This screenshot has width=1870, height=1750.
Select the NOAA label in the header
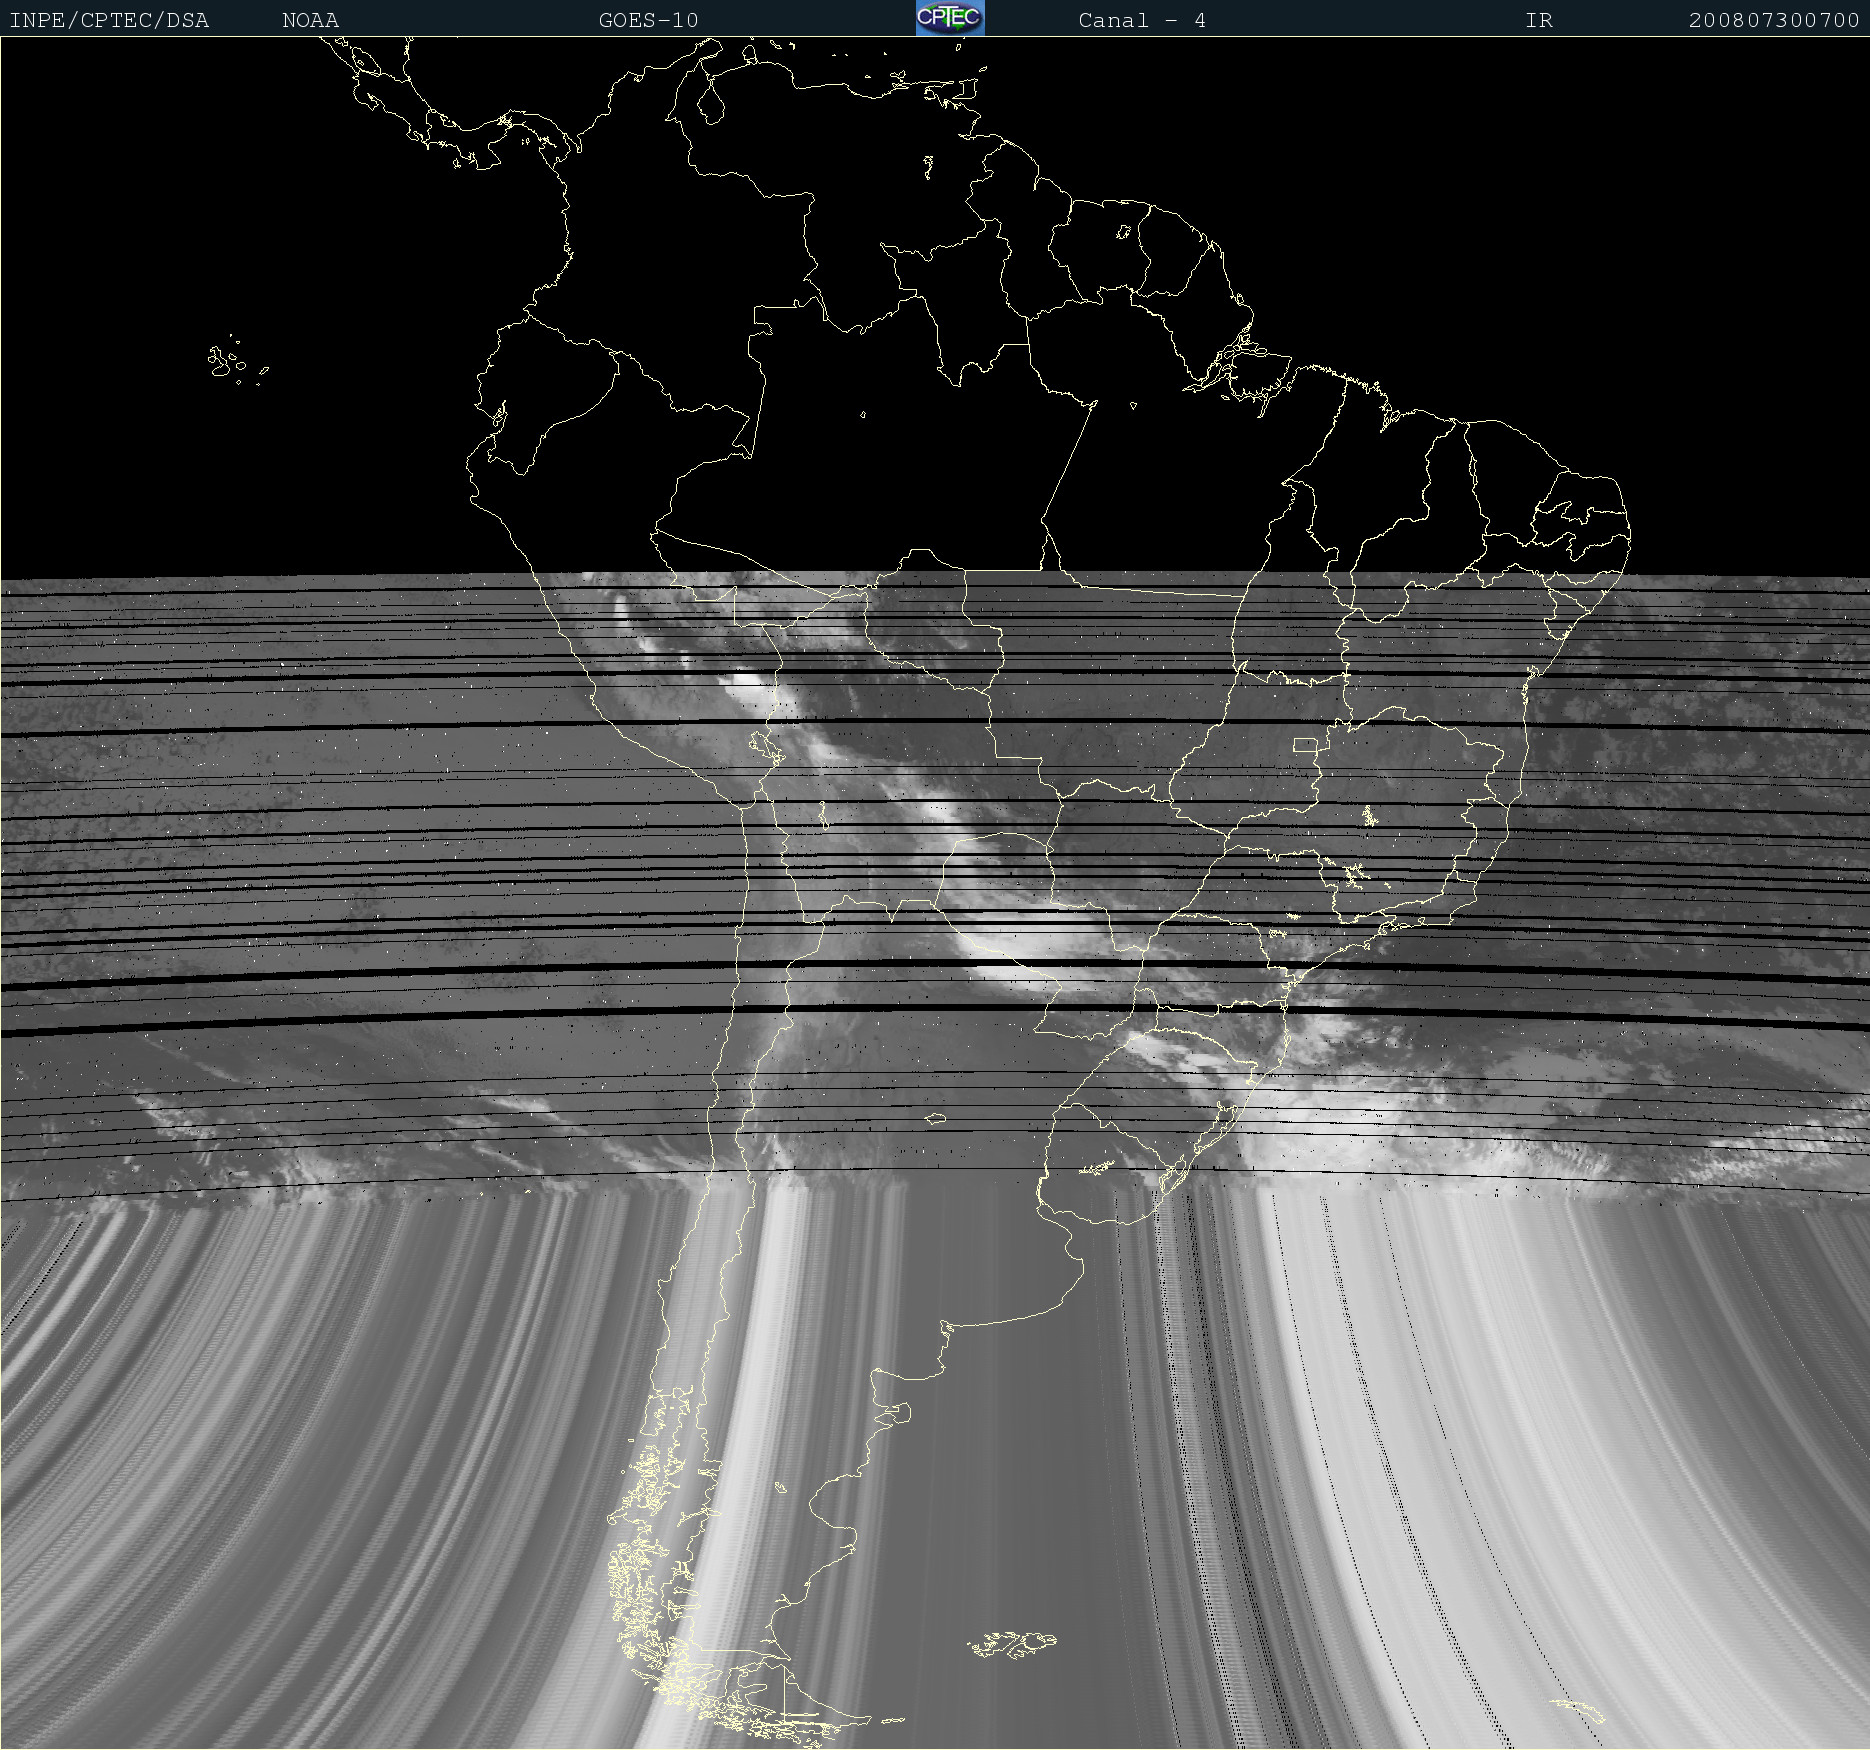(310, 20)
